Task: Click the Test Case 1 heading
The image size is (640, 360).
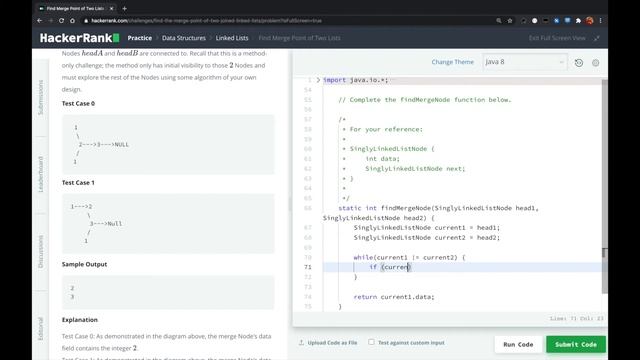Action: click(78, 182)
